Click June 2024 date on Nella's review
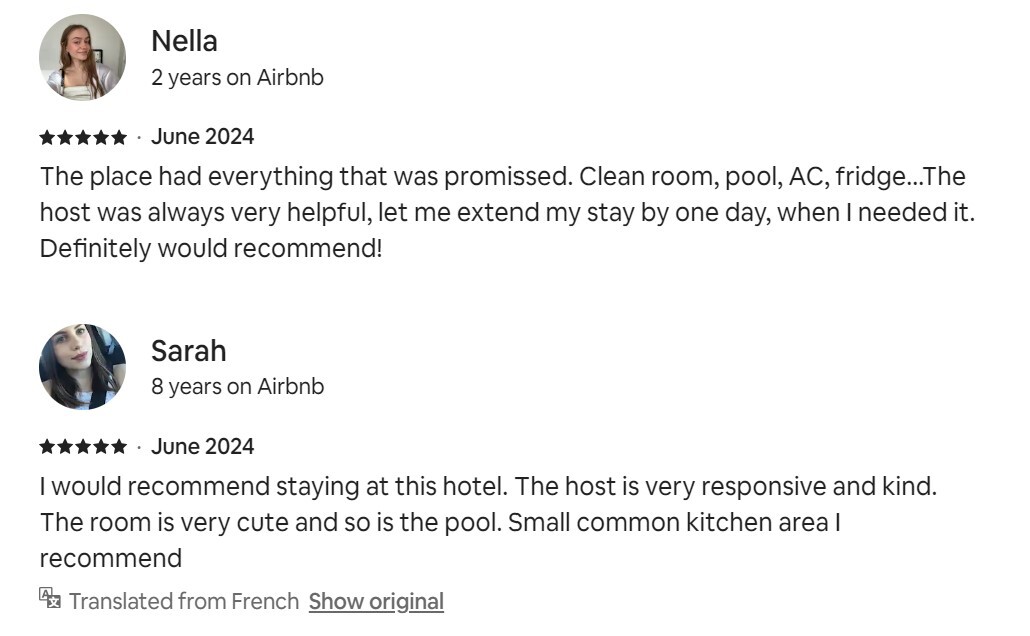 tap(202, 137)
